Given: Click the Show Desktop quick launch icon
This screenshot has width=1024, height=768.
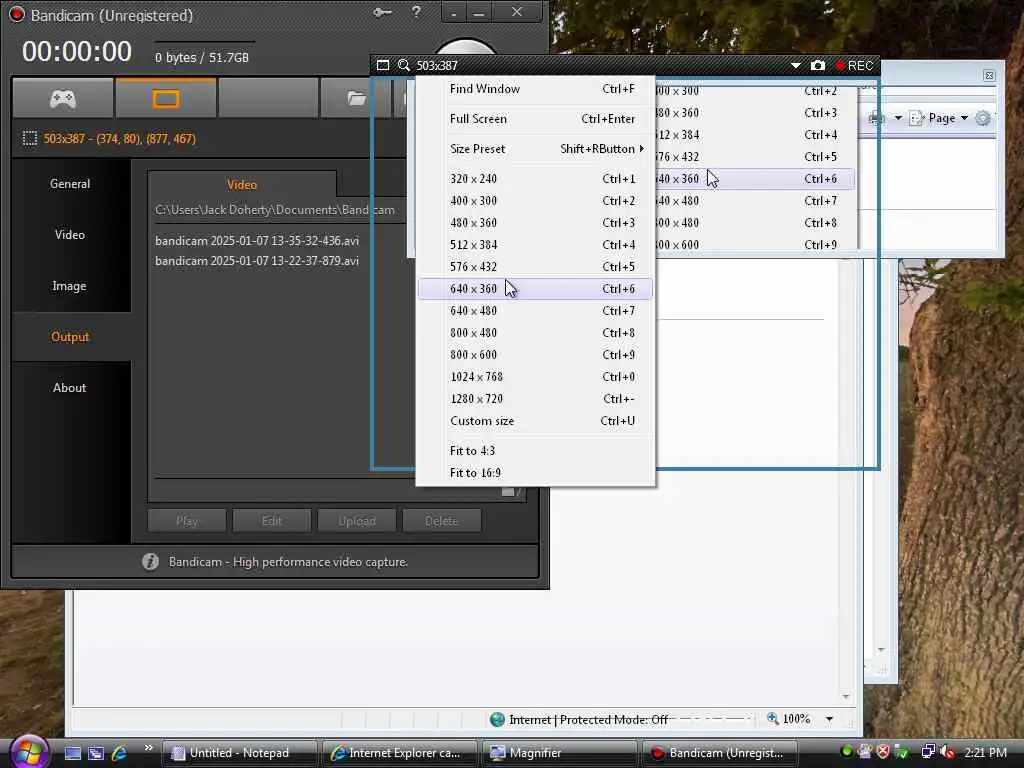Looking at the screenshot, I should (x=73, y=753).
